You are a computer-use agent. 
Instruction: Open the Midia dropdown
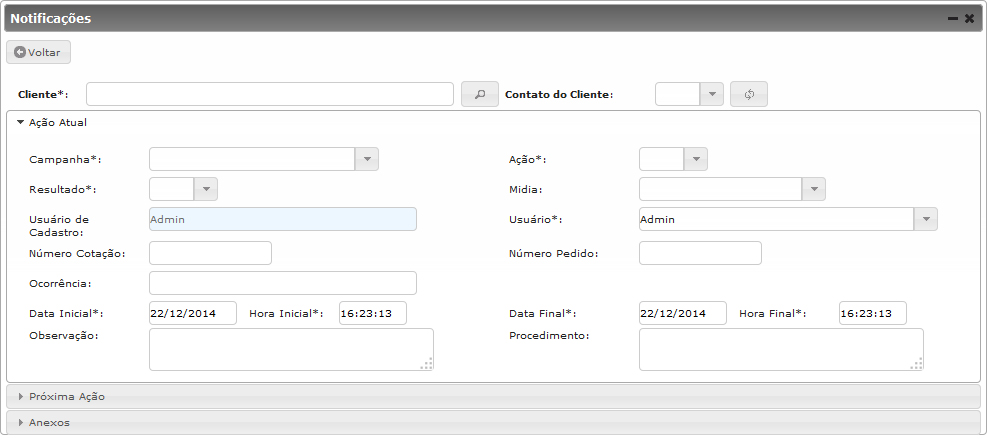[813, 189]
